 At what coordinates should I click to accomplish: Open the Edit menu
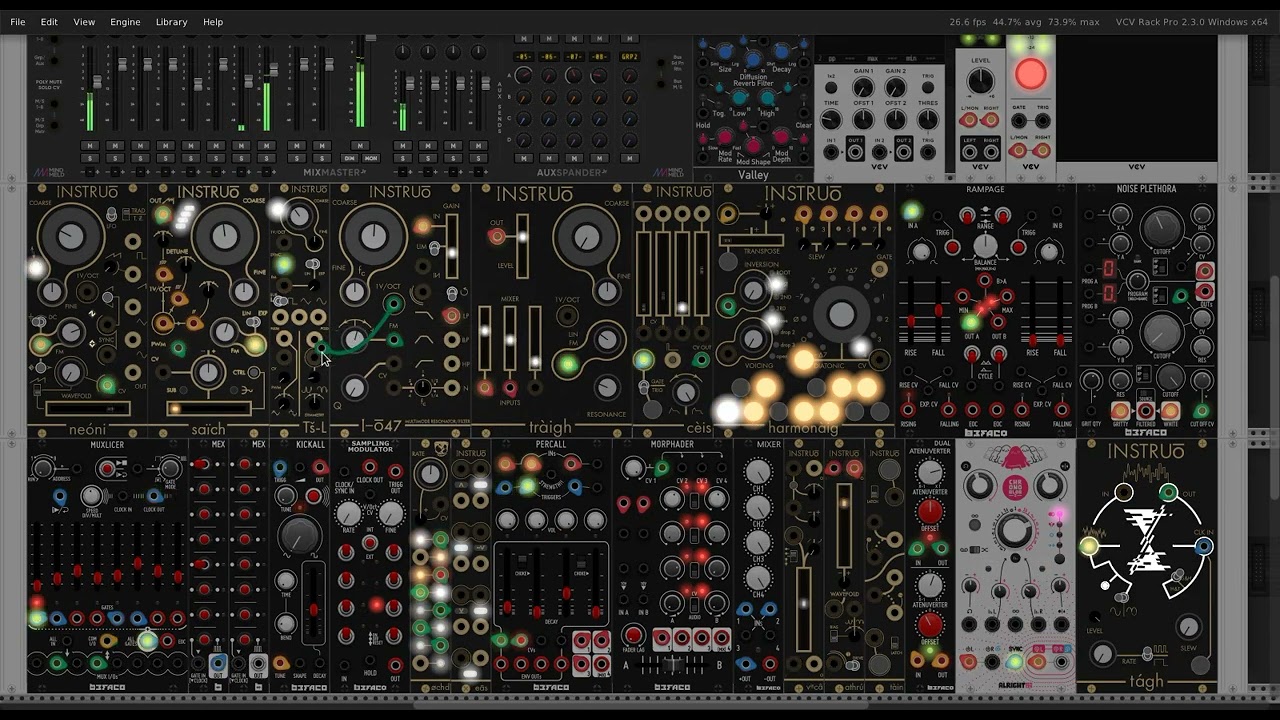point(49,21)
